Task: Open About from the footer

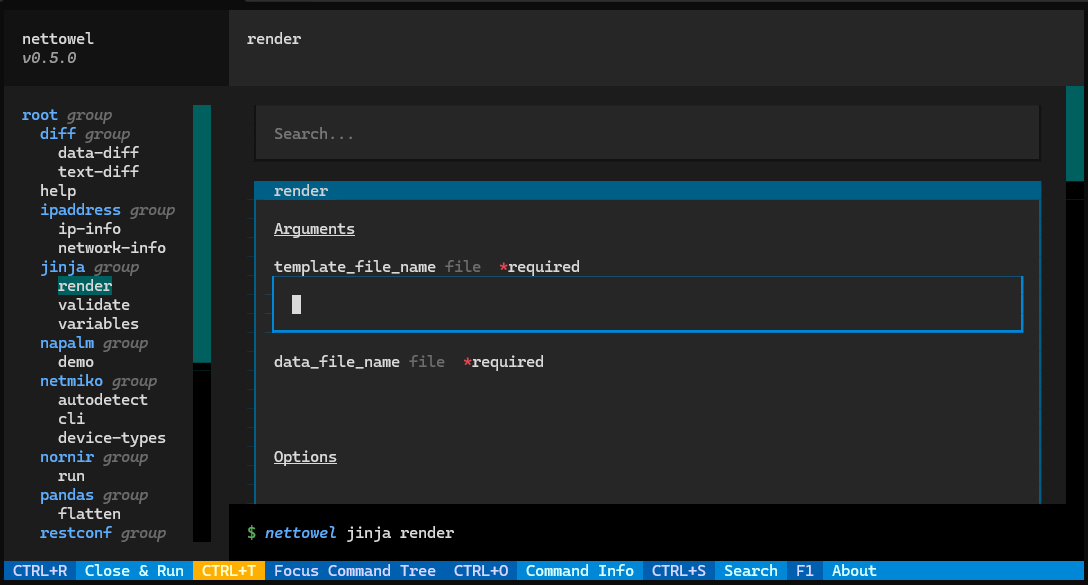Action: [x=854, y=571]
